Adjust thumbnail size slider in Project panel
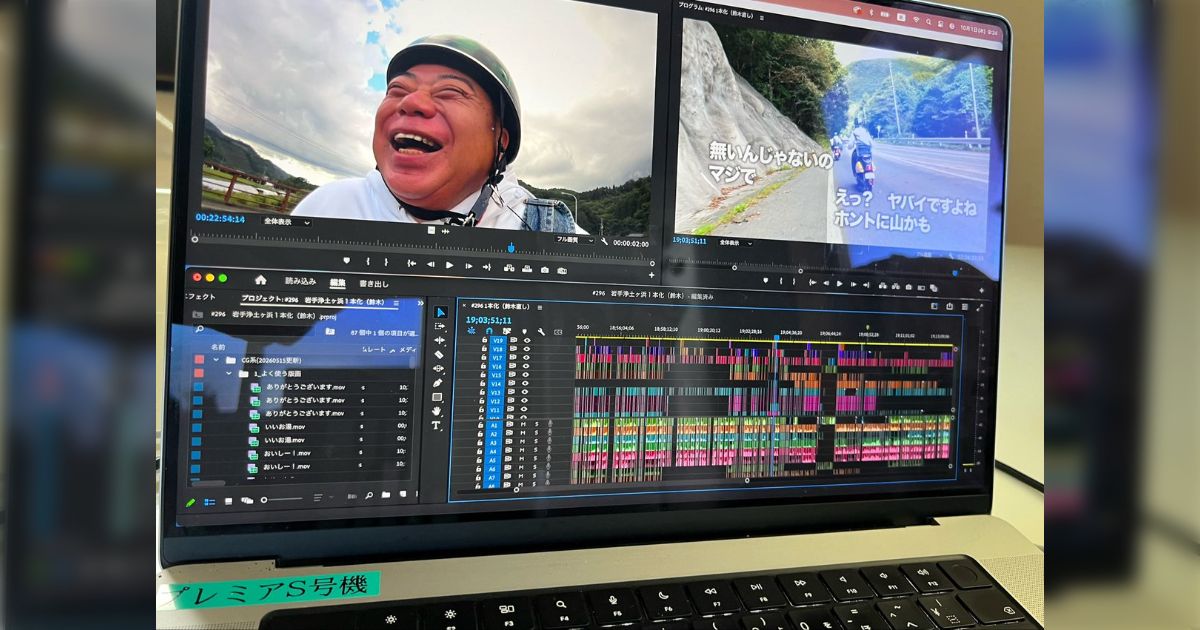This screenshot has width=1200, height=630. click(x=282, y=499)
